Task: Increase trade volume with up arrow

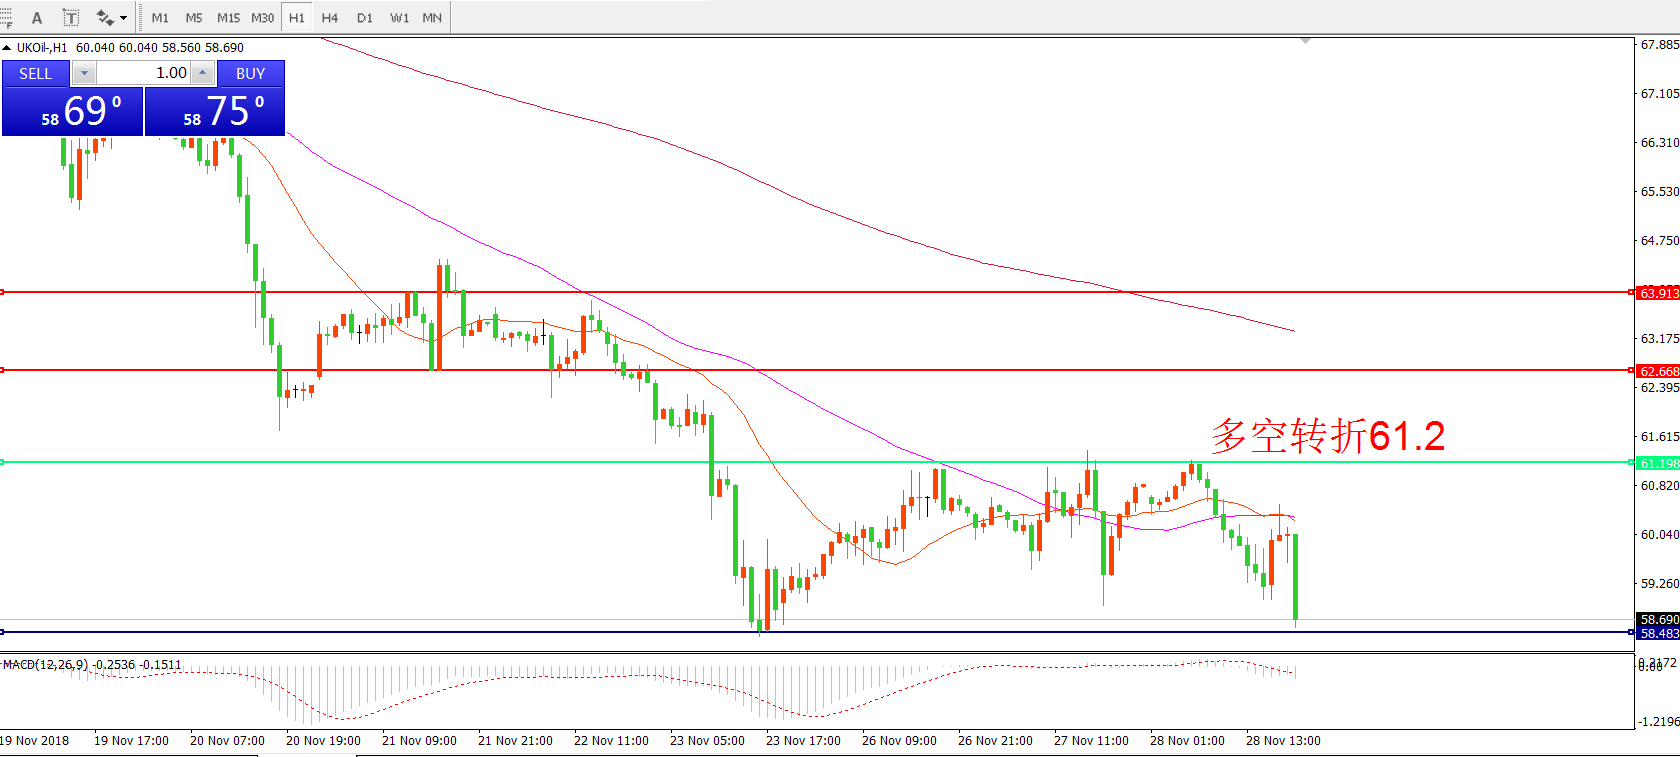Action: (x=203, y=73)
